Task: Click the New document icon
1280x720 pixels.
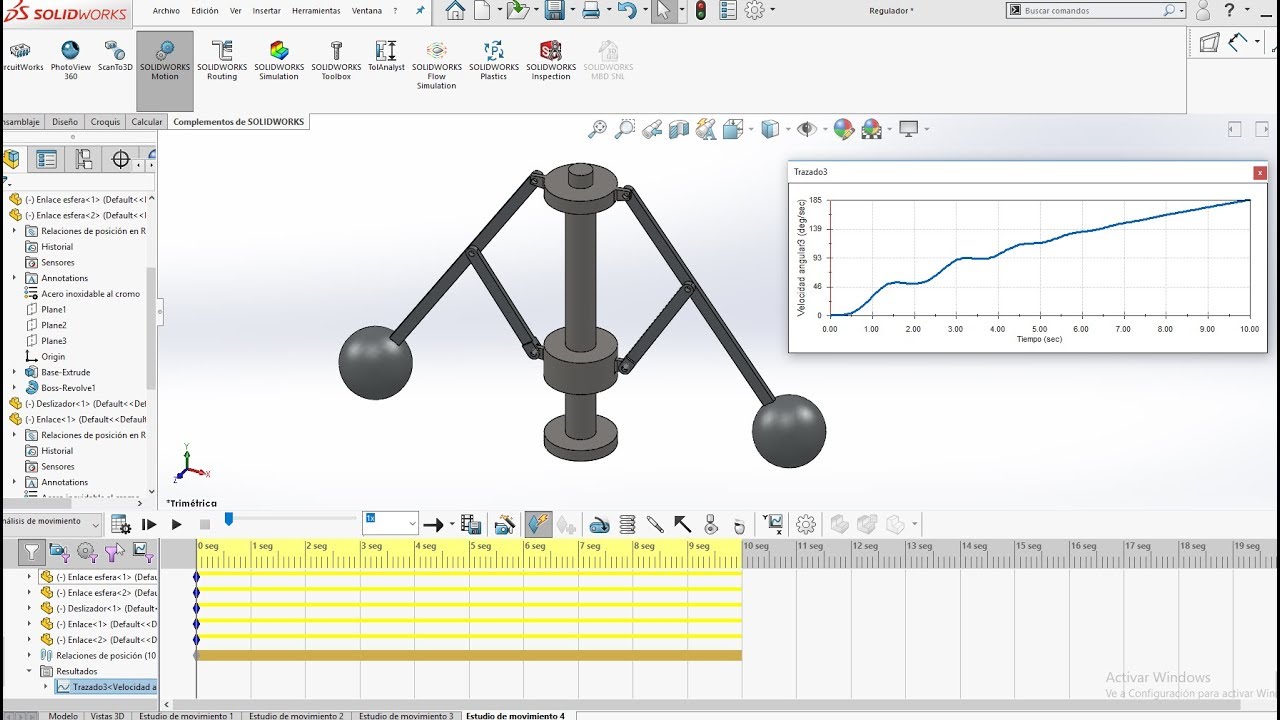Action: [x=482, y=11]
